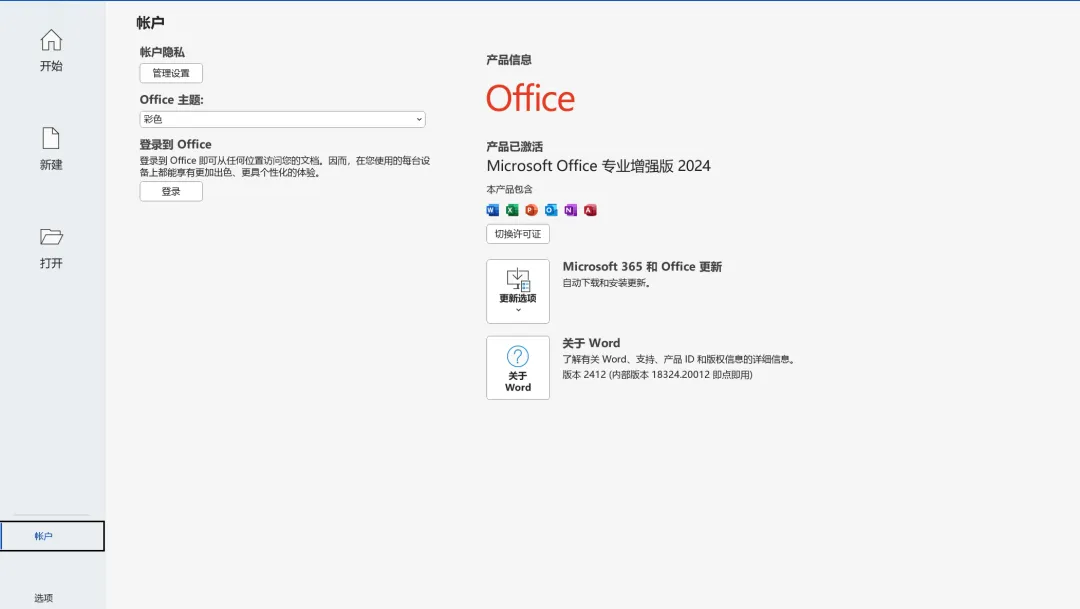Click the 'Microsoft Office 专业增强版 2024' text
Screen dimensions: 1080x609
tap(599, 166)
